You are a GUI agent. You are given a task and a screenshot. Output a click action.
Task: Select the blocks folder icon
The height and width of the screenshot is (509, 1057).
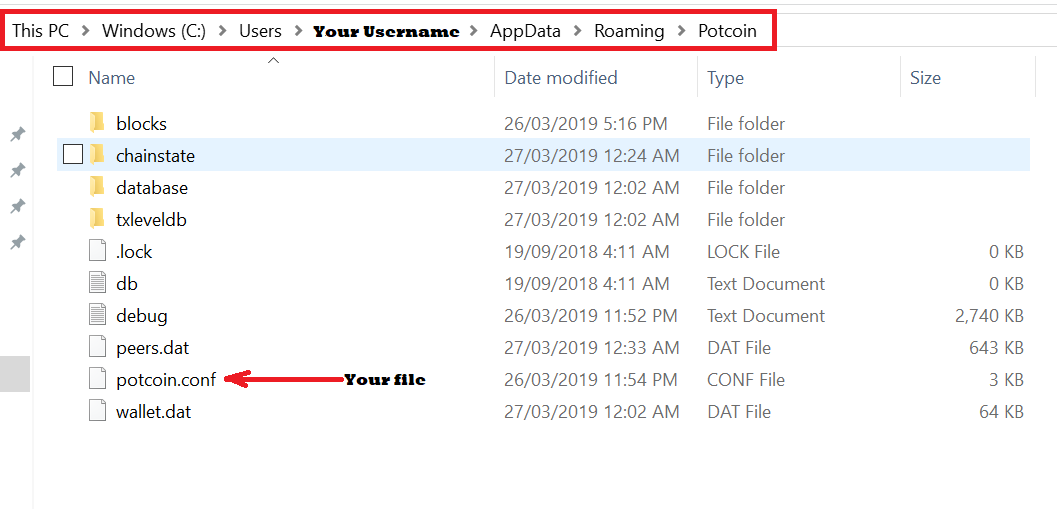click(97, 123)
